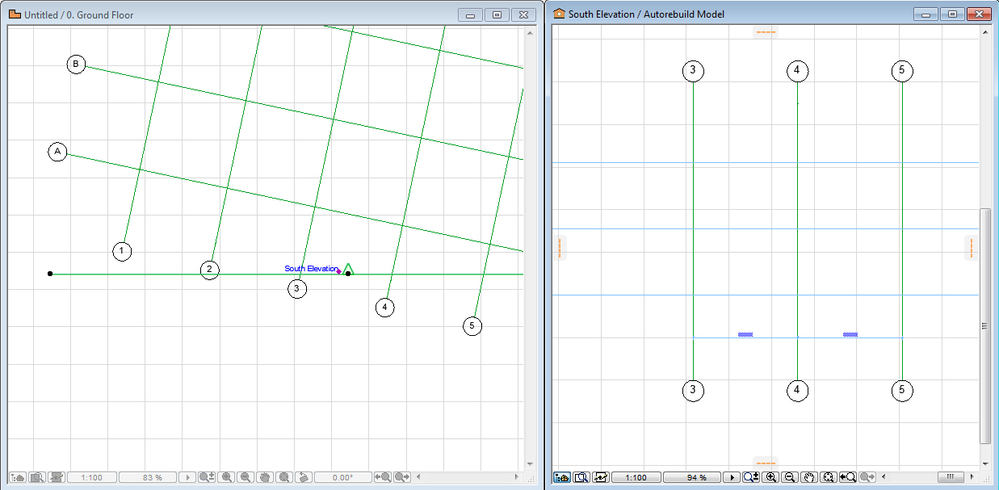This screenshot has height=490, width=999.
Task: Click Zoom In icon in South Elevation window
Action: click(x=771, y=477)
